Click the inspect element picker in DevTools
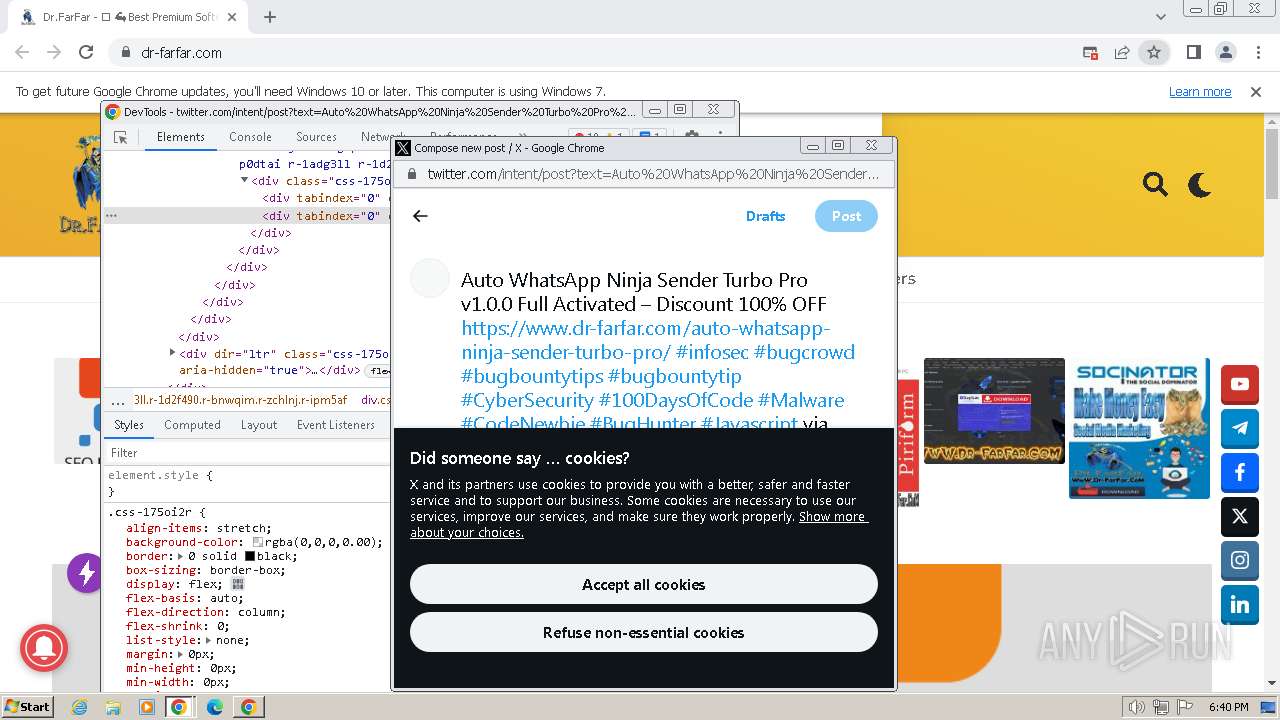Screen dimensions: 1280x720 click(x=121, y=137)
